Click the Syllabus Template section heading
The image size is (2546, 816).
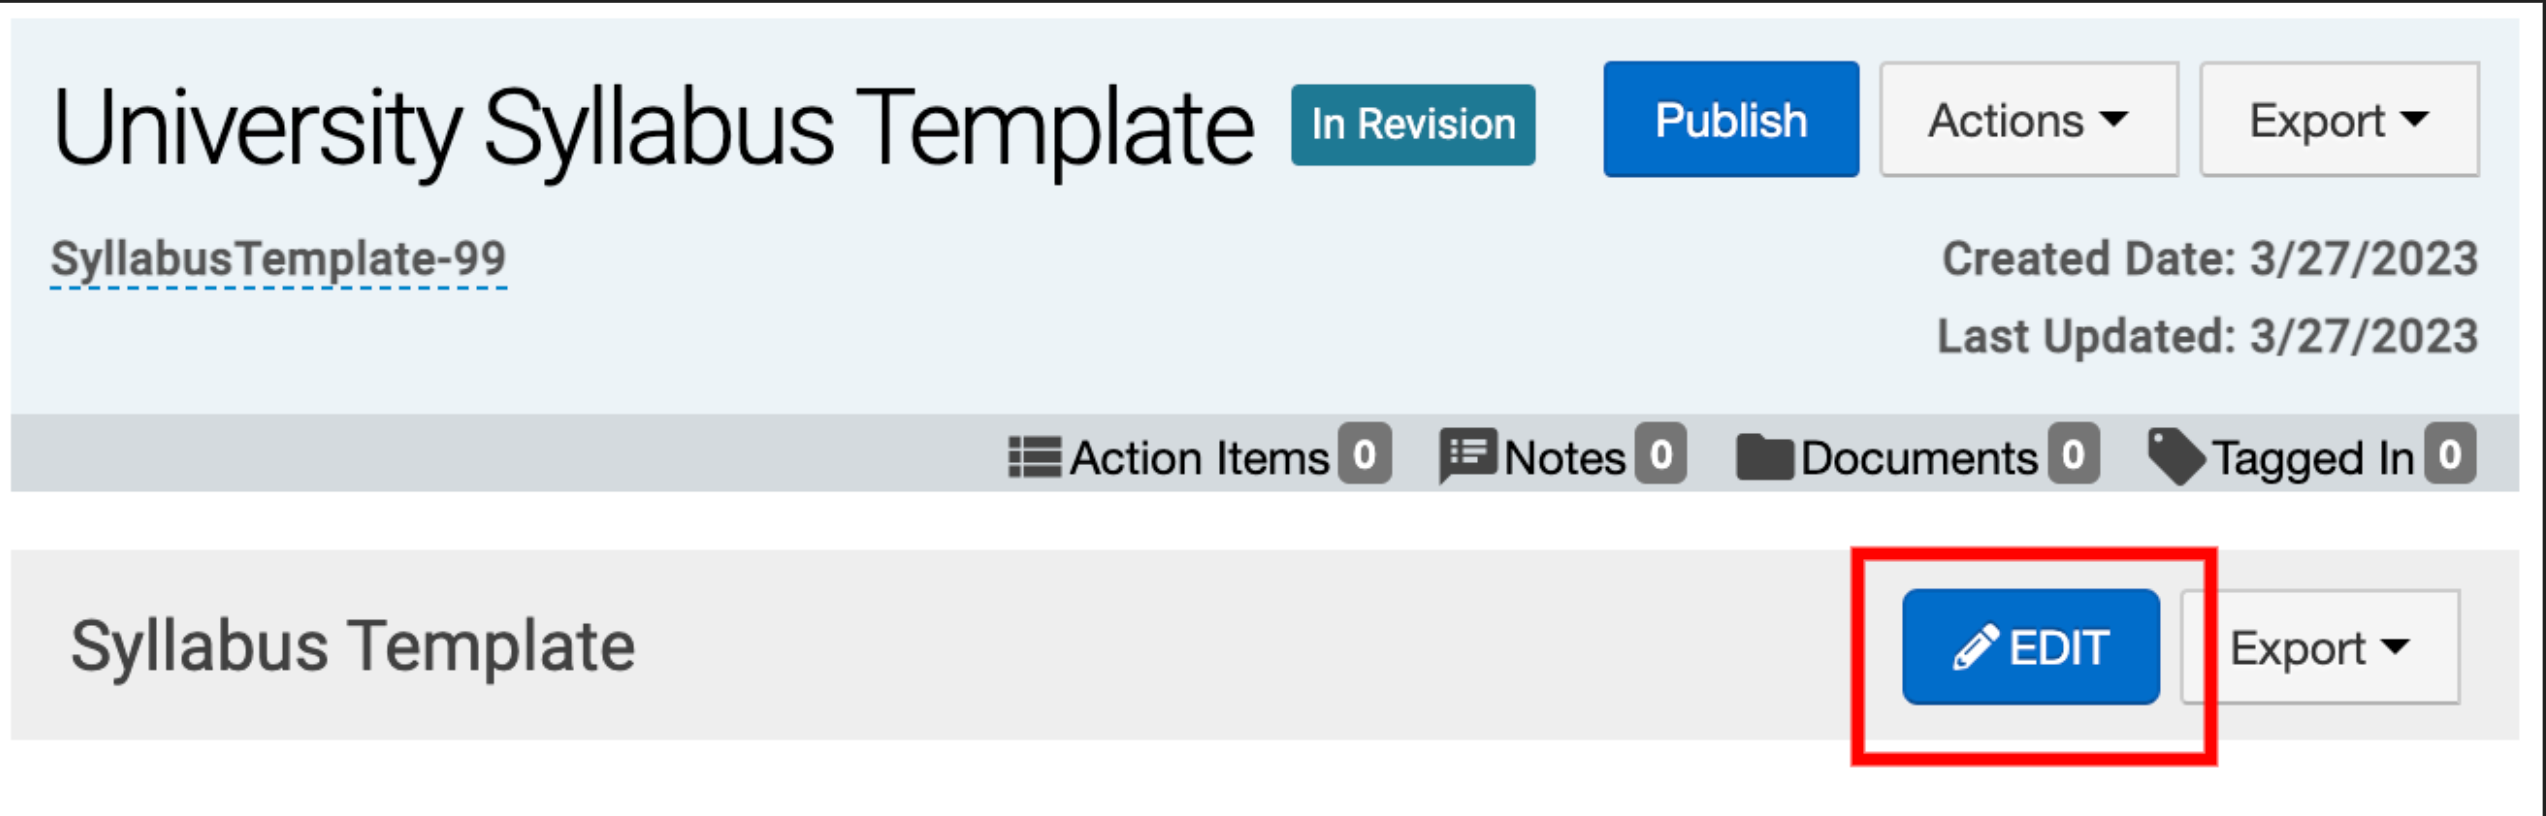coord(353,646)
